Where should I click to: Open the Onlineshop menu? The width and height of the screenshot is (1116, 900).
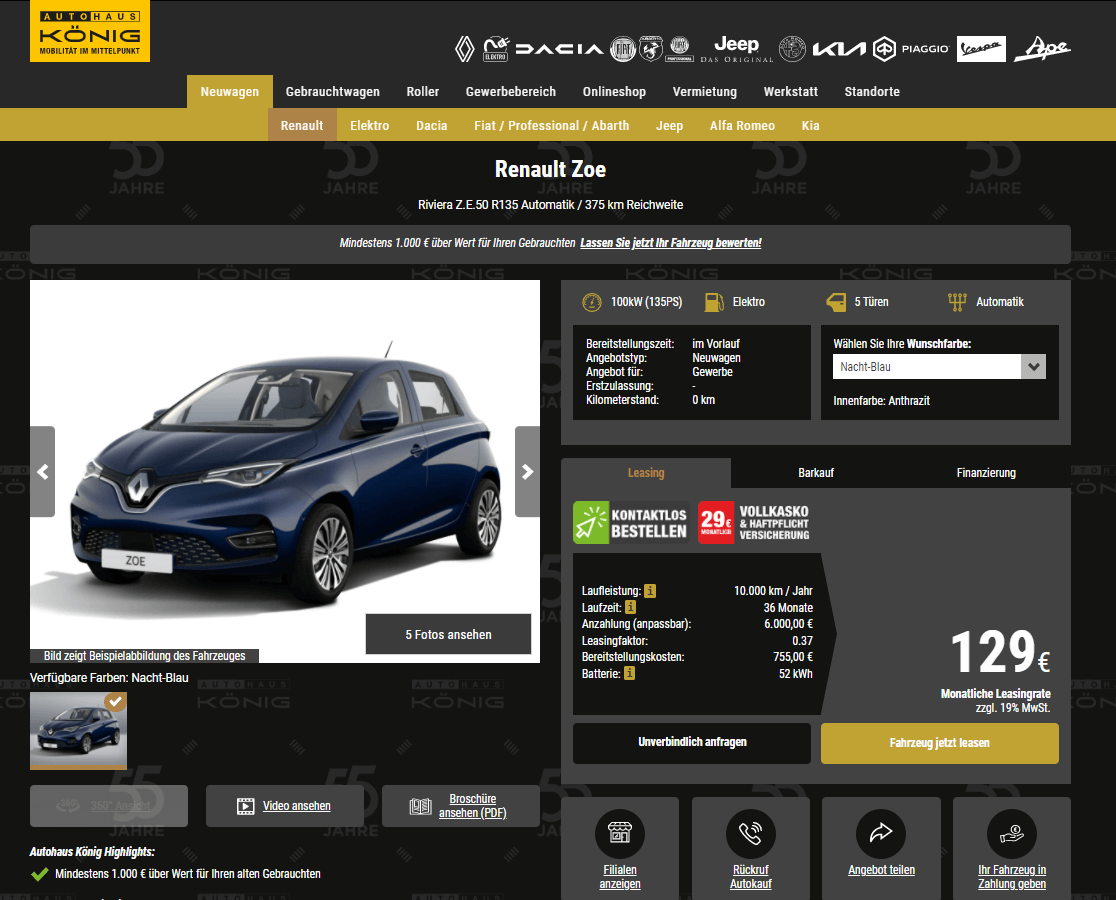coord(614,92)
